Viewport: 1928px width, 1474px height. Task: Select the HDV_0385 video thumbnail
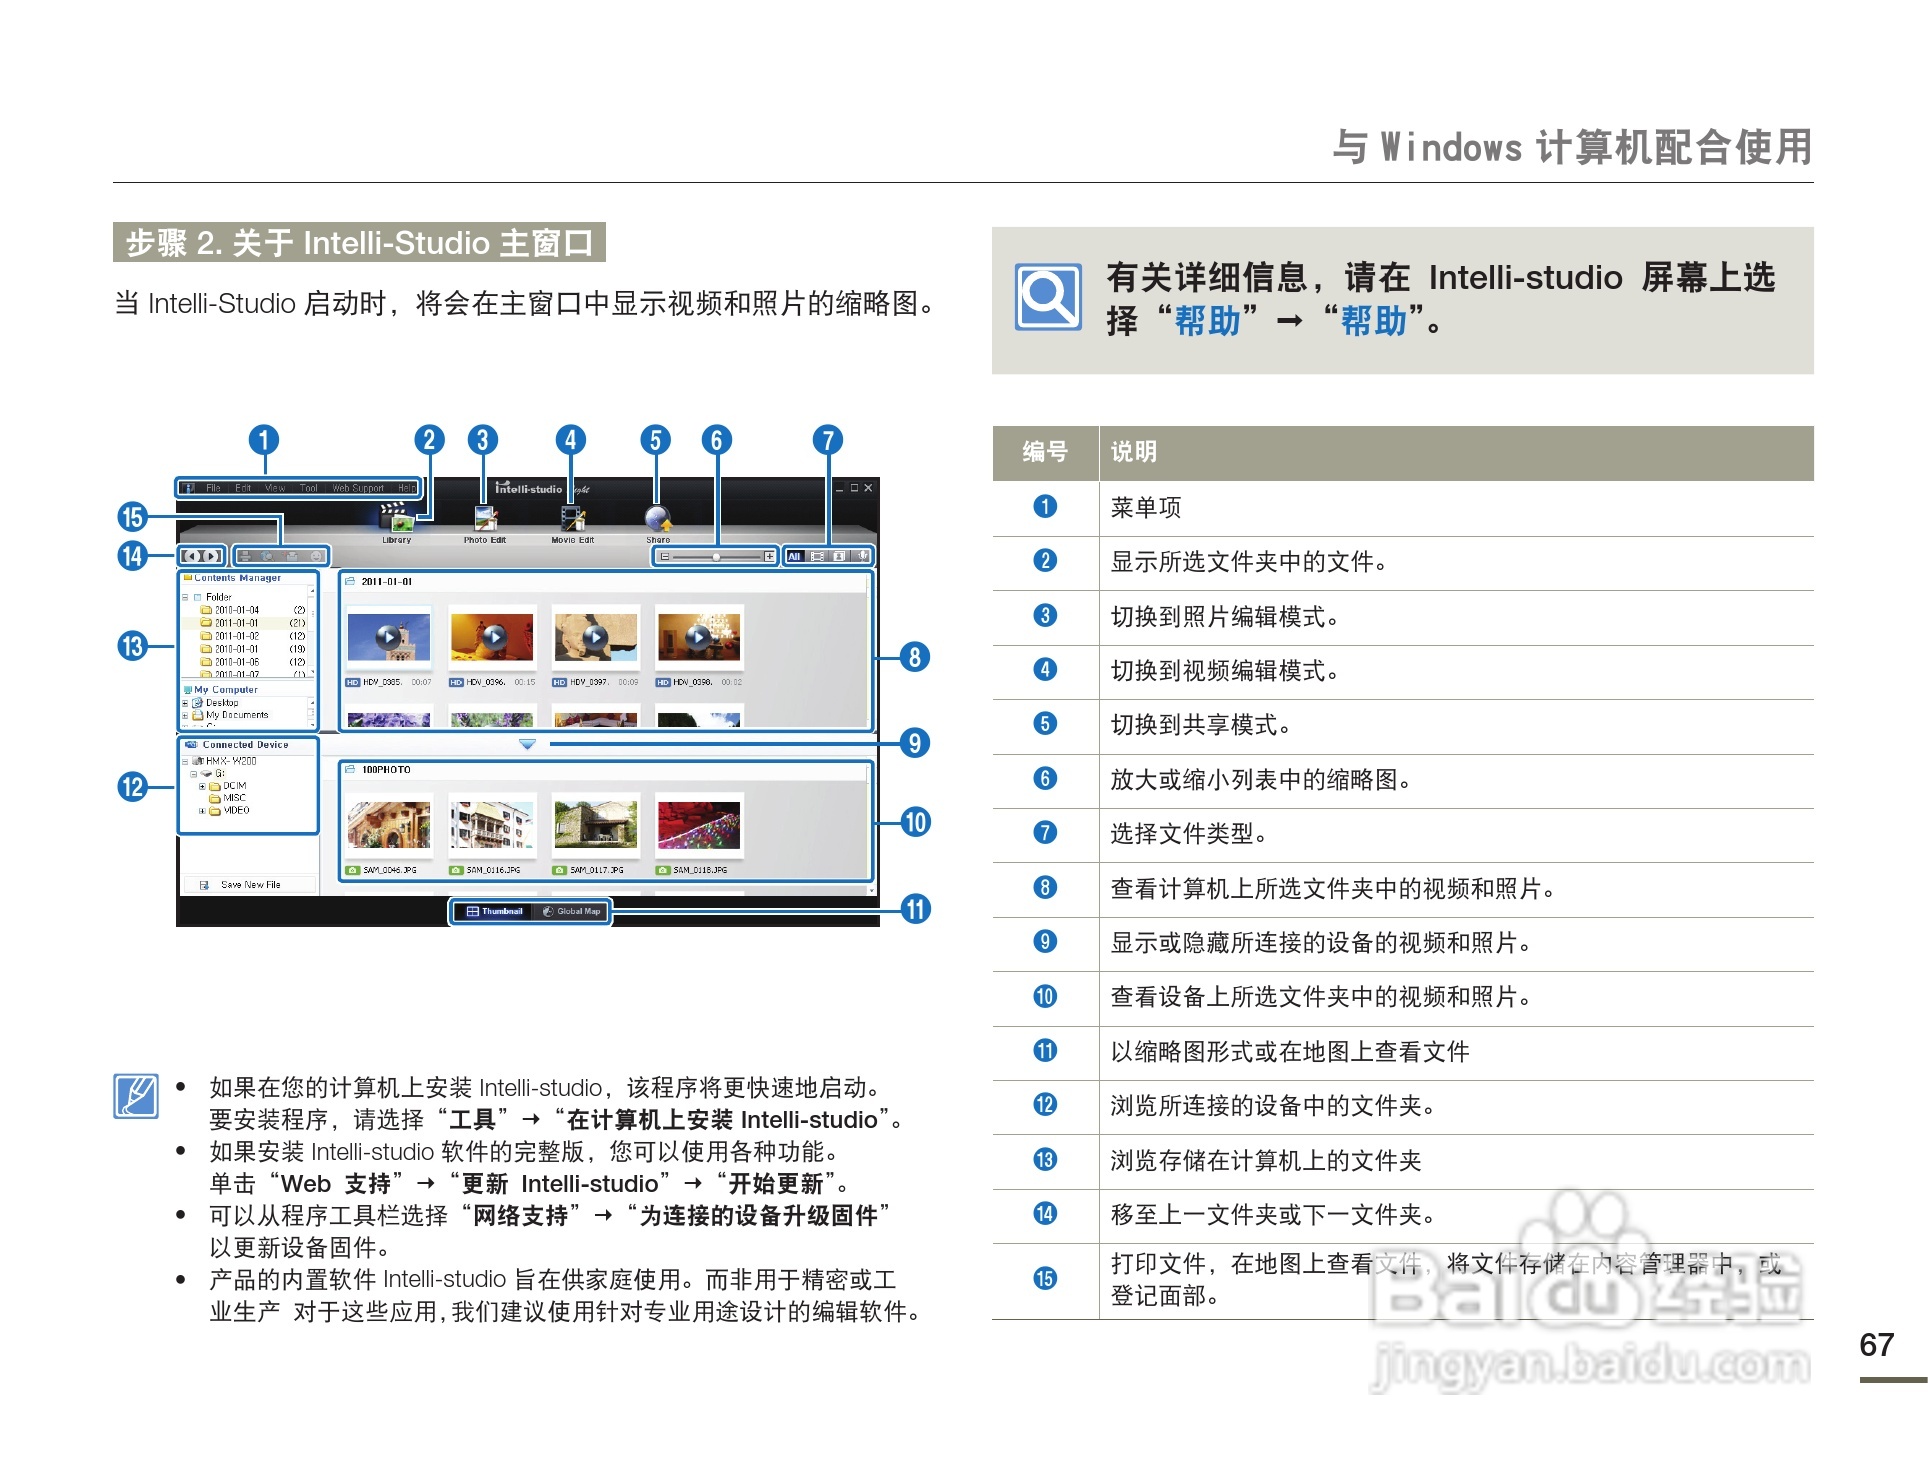(389, 638)
